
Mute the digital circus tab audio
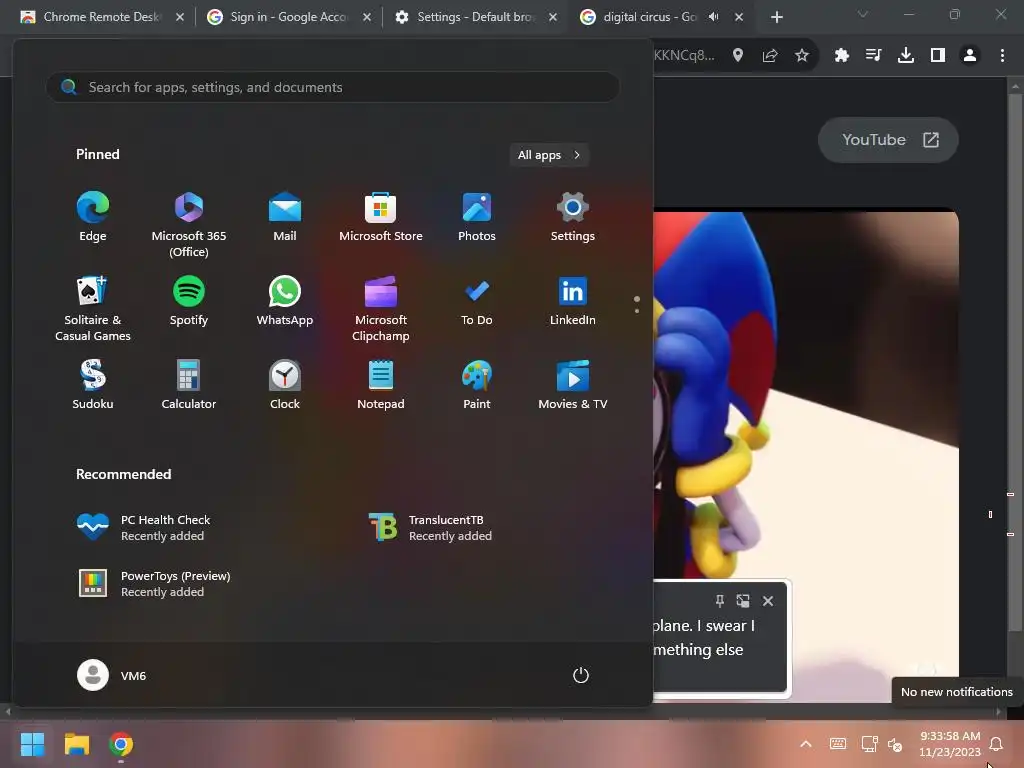coord(714,17)
